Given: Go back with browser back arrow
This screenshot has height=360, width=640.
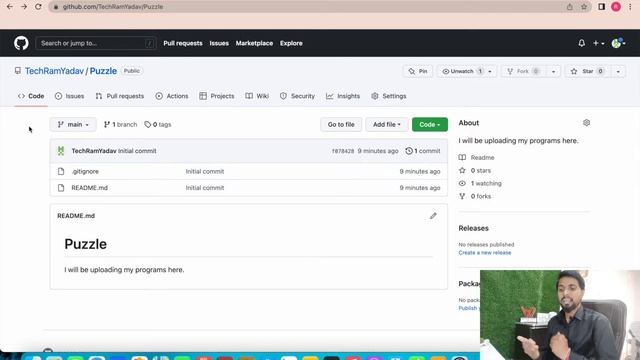Looking at the screenshot, I should [x=10, y=7].
